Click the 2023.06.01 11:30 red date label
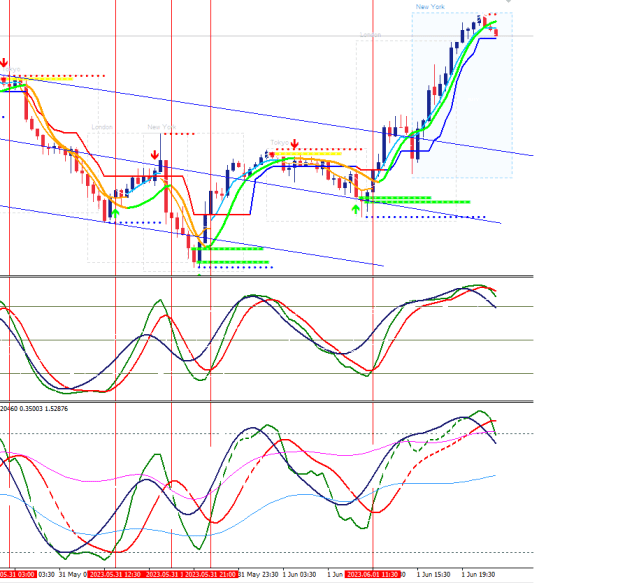625x583 pixels. pos(373,574)
